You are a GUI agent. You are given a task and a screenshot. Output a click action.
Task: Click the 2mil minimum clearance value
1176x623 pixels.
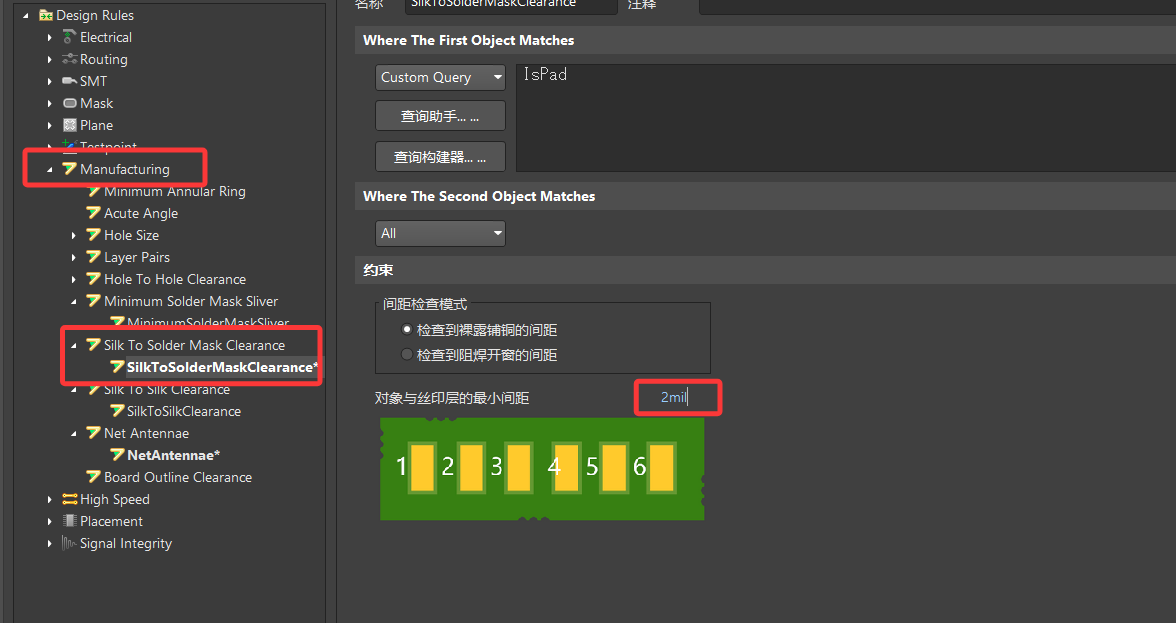click(x=674, y=397)
